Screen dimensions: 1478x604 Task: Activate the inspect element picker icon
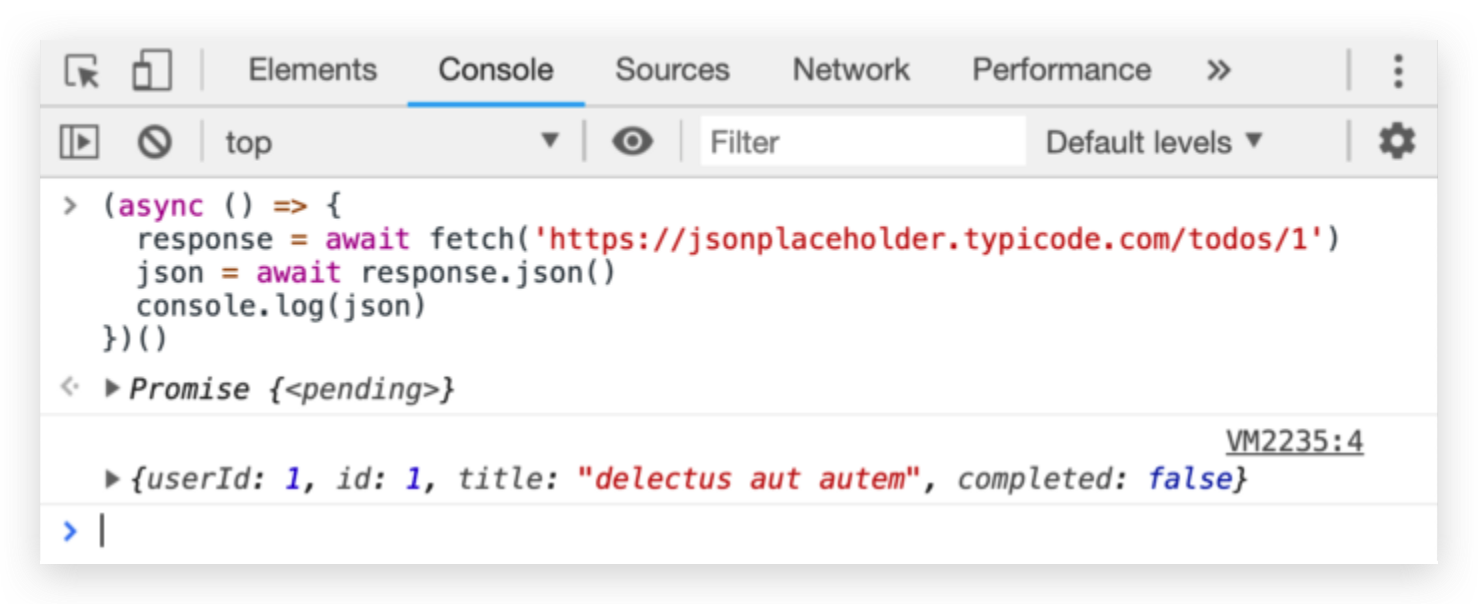coord(82,71)
